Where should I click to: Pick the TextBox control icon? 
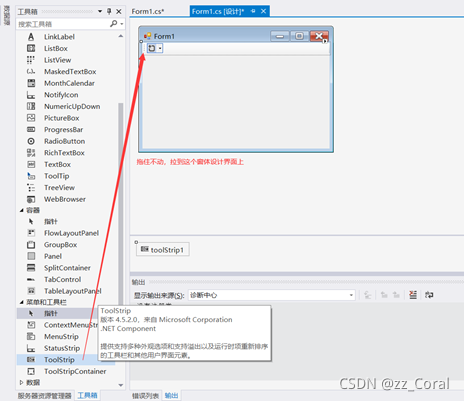coord(31,164)
